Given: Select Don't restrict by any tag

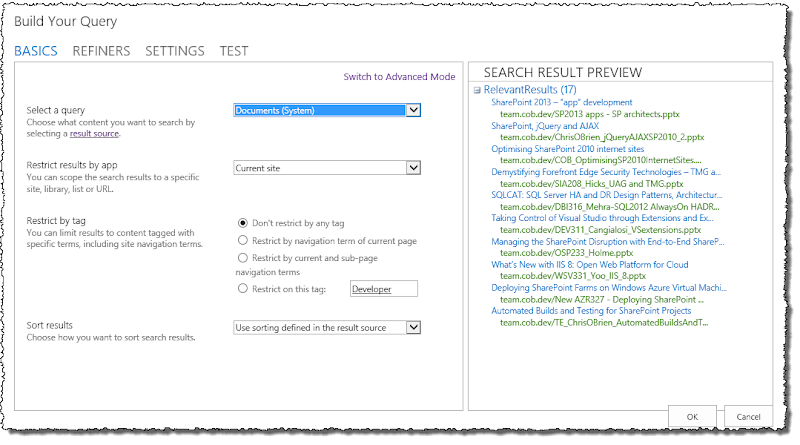Looking at the screenshot, I should (x=243, y=223).
